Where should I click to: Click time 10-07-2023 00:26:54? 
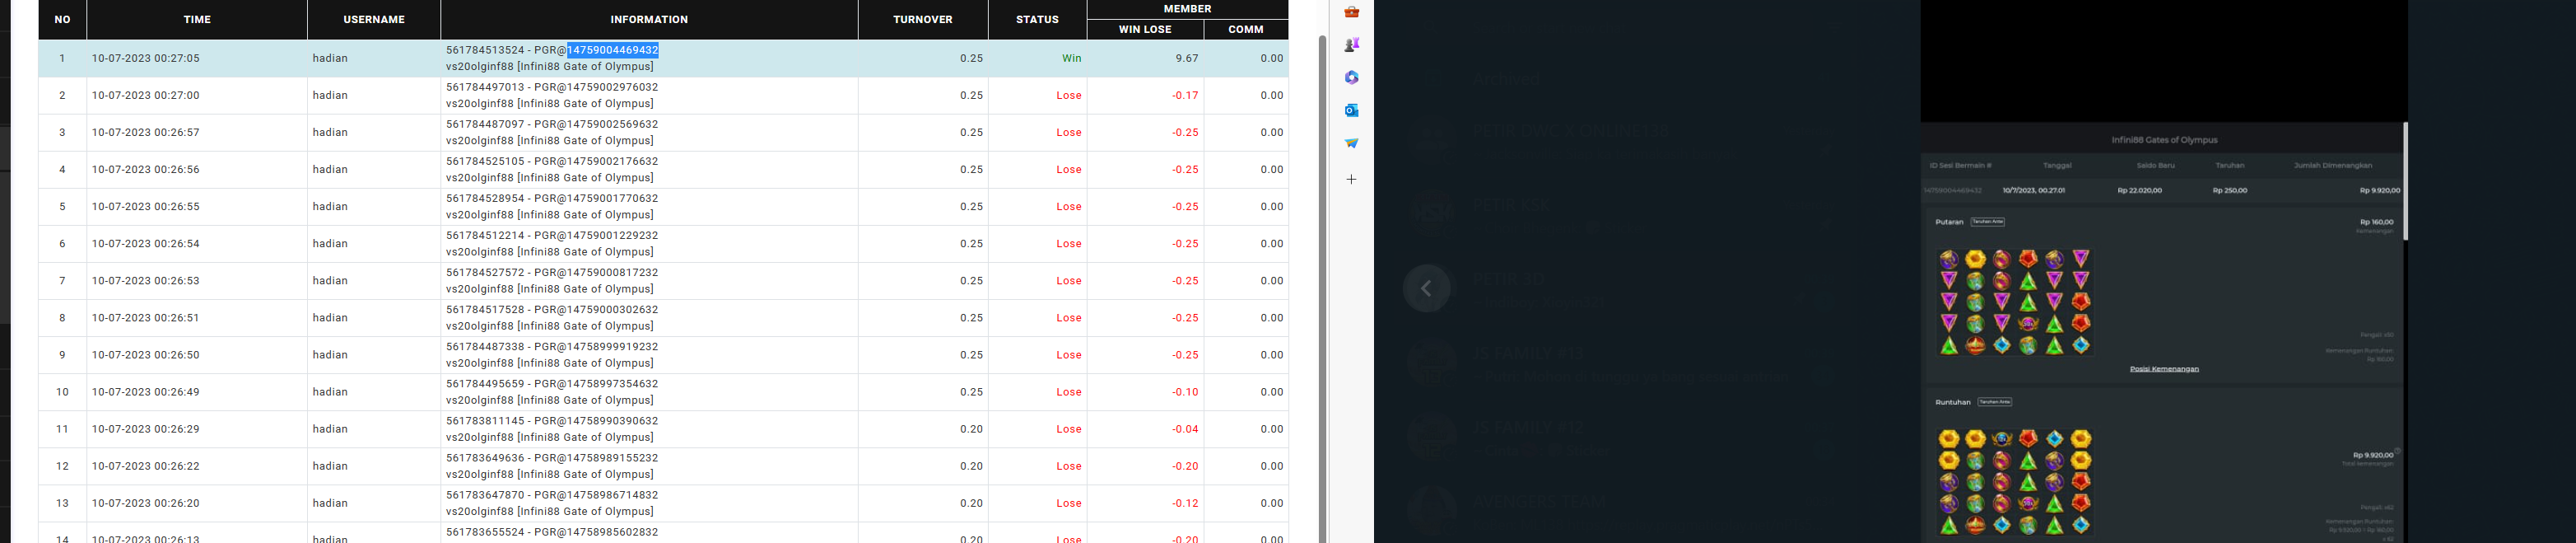(146, 243)
